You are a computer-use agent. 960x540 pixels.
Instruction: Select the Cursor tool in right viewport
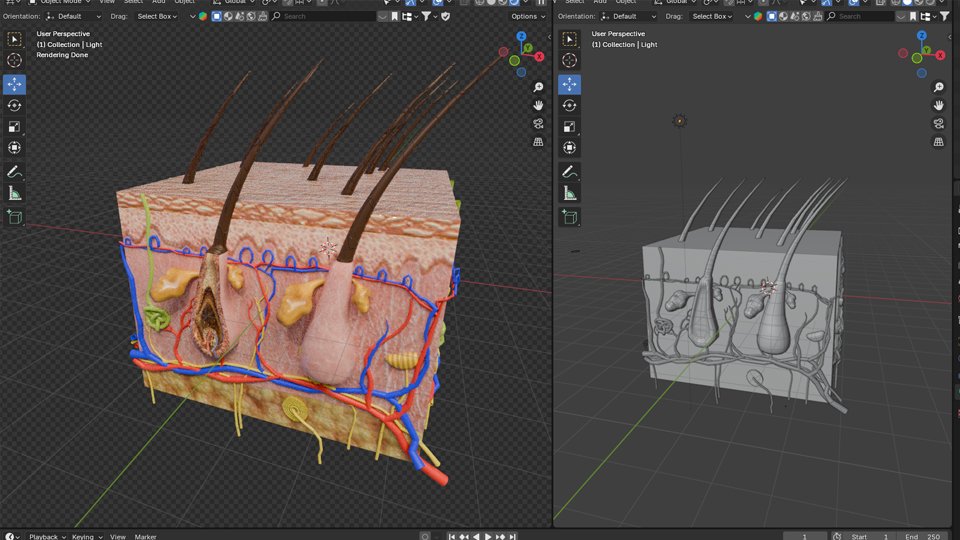pos(569,61)
